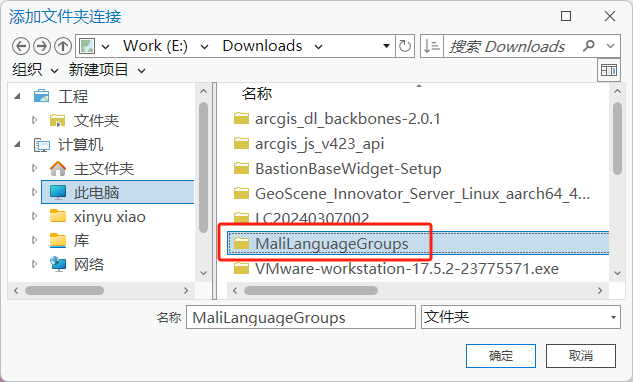Cancel with the 取消 button
The image size is (633, 382).
point(581,356)
